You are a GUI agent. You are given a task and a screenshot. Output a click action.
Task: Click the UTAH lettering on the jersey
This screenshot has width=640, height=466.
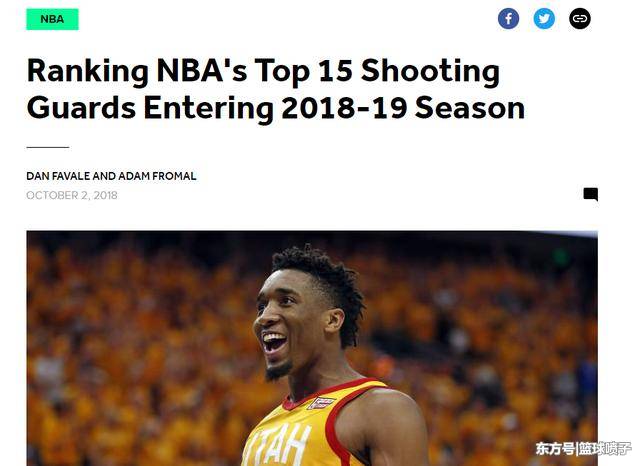pos(282,445)
